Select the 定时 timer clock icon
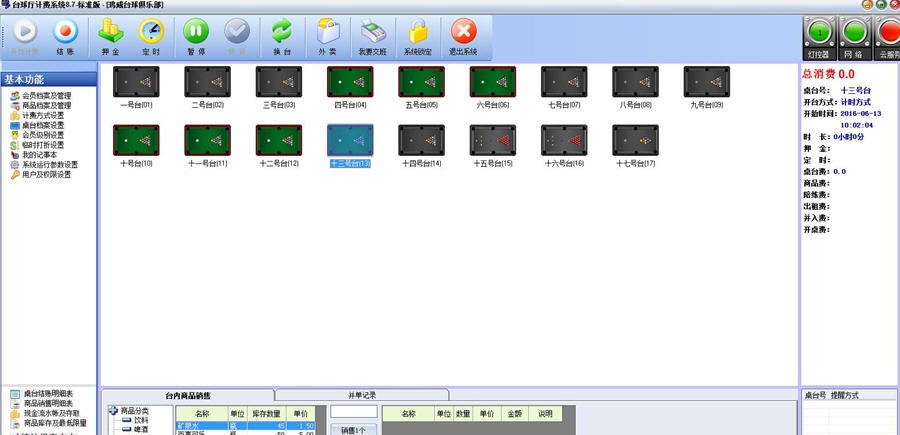Viewport: 900px width, 435px height. coord(151,36)
